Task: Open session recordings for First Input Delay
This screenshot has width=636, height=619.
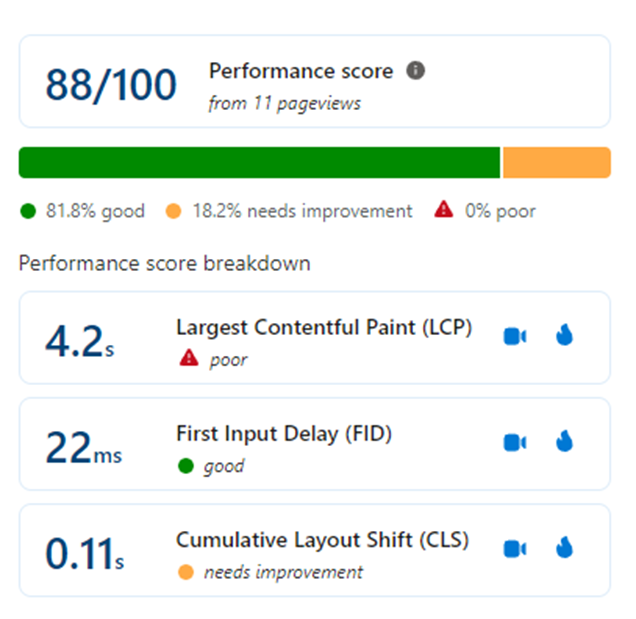Action: tap(515, 442)
